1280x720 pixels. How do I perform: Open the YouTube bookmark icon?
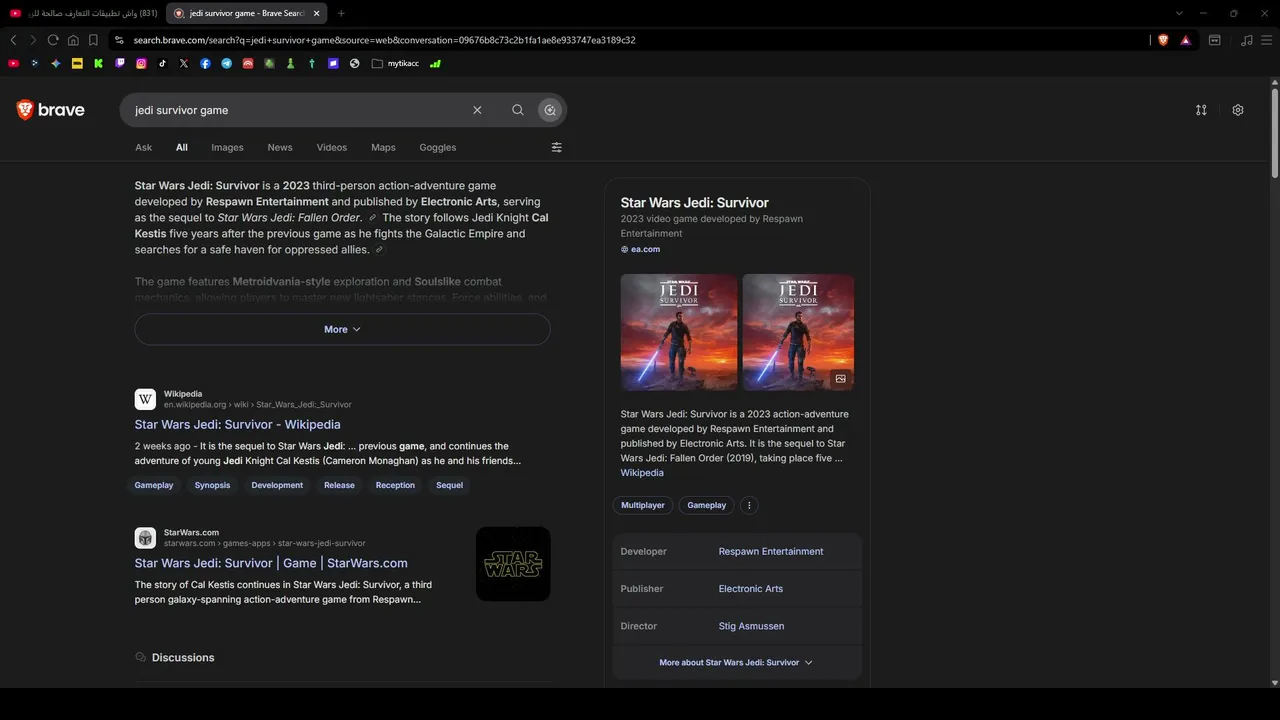coord(13,63)
